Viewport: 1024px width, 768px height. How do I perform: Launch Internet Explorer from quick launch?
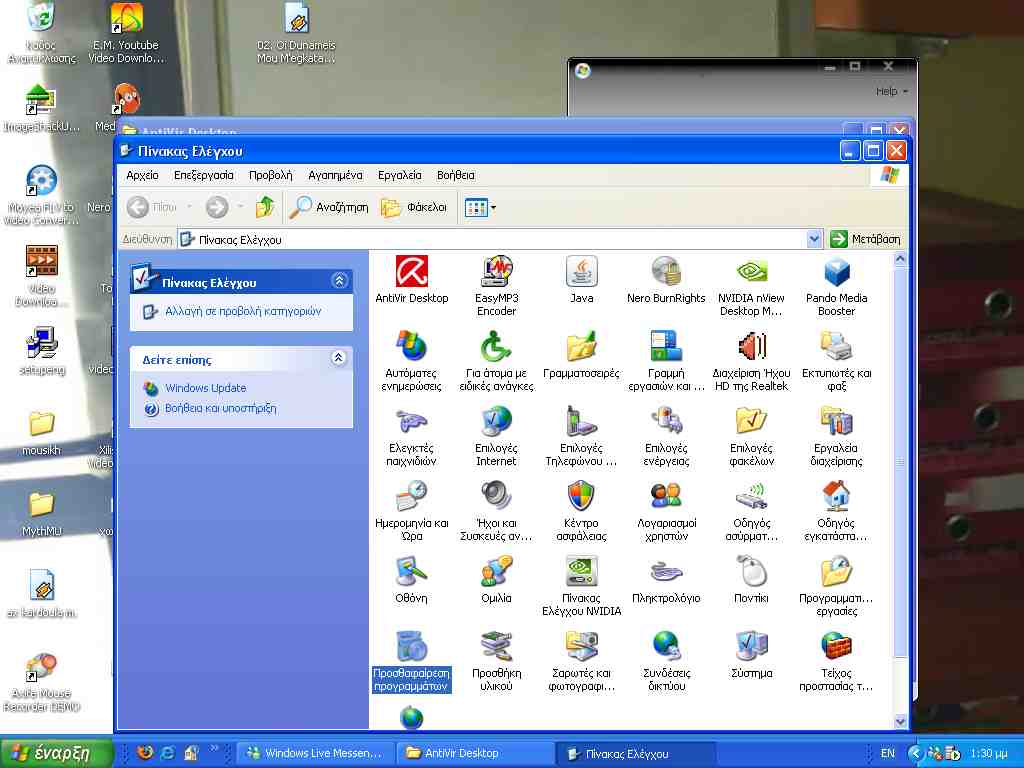tap(168, 753)
